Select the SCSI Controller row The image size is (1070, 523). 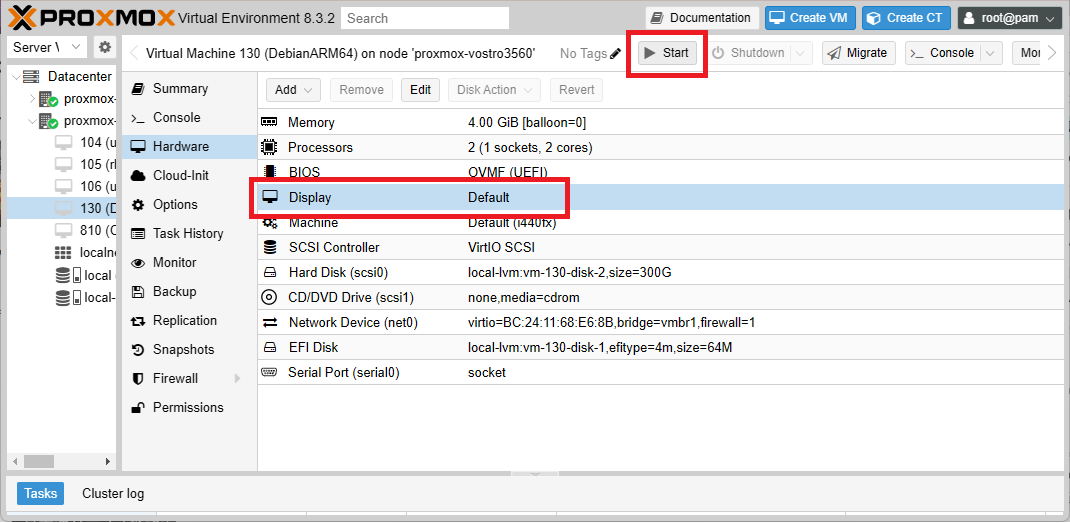[663, 247]
